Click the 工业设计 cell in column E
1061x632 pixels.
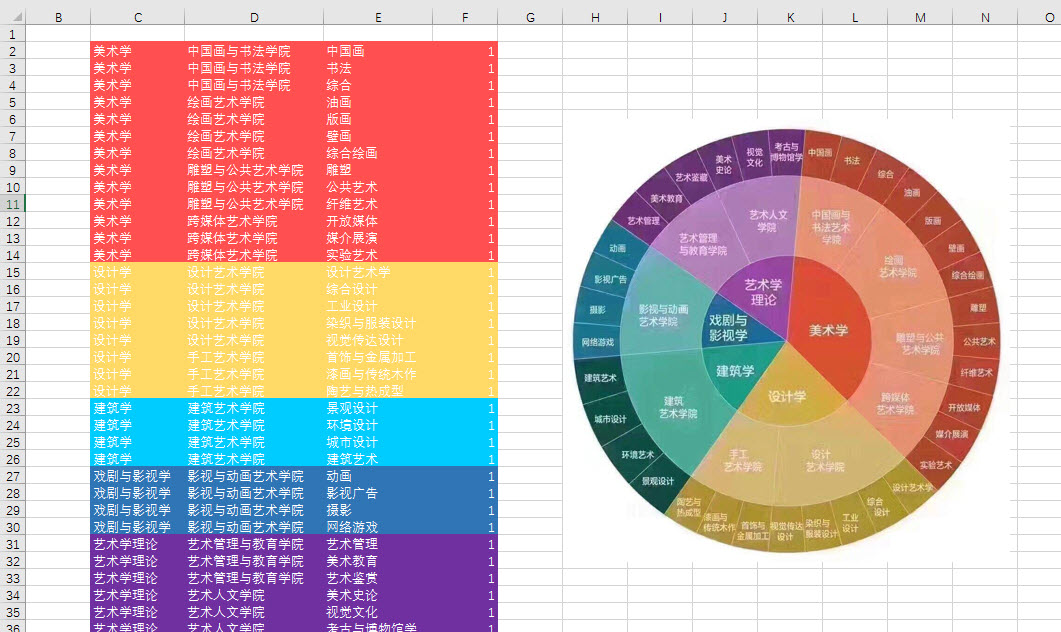(x=378, y=306)
